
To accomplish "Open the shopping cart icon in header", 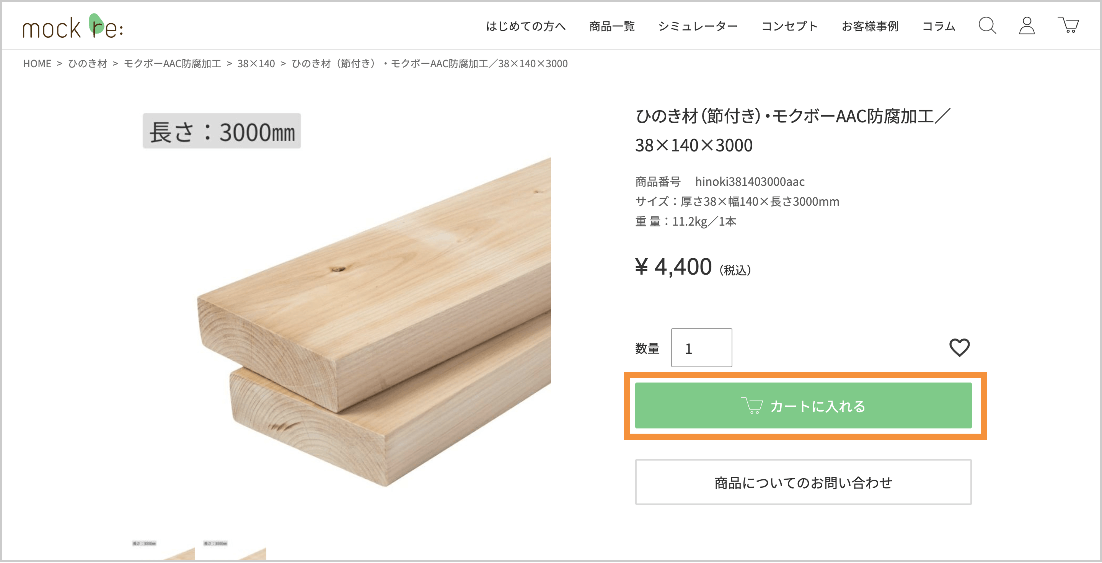I will (1069, 26).
